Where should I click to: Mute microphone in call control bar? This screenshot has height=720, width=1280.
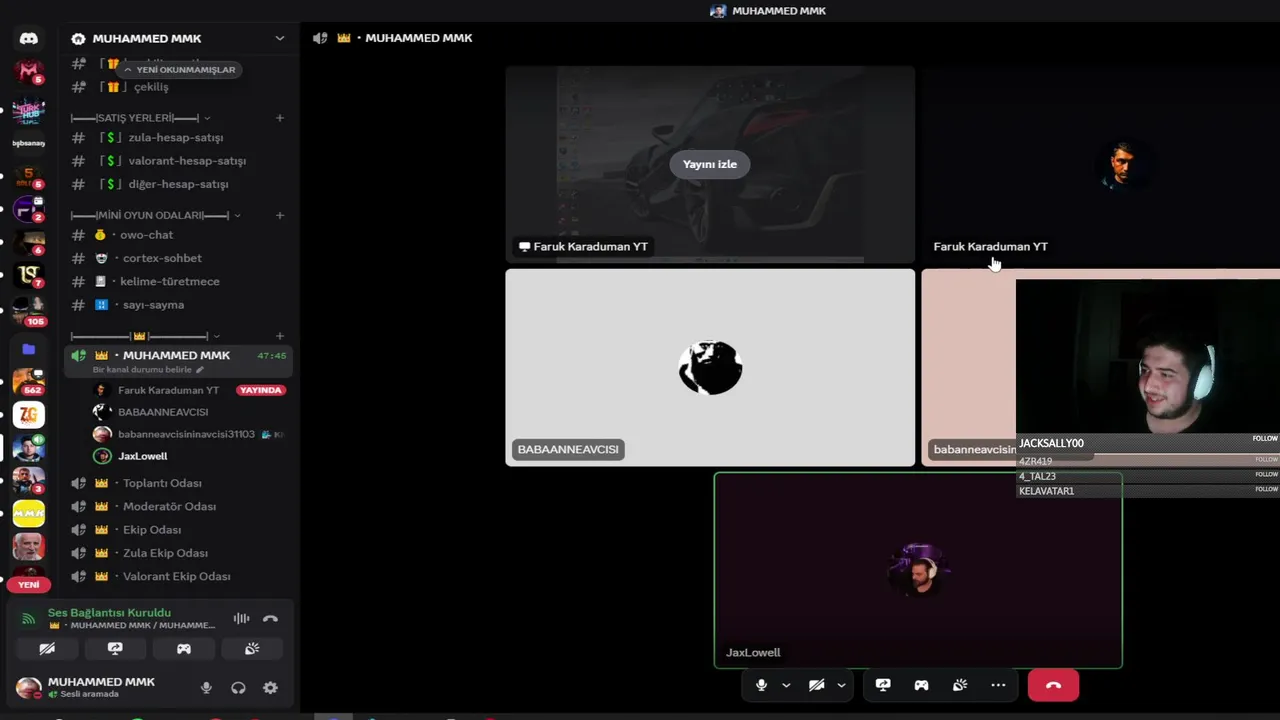(762, 685)
